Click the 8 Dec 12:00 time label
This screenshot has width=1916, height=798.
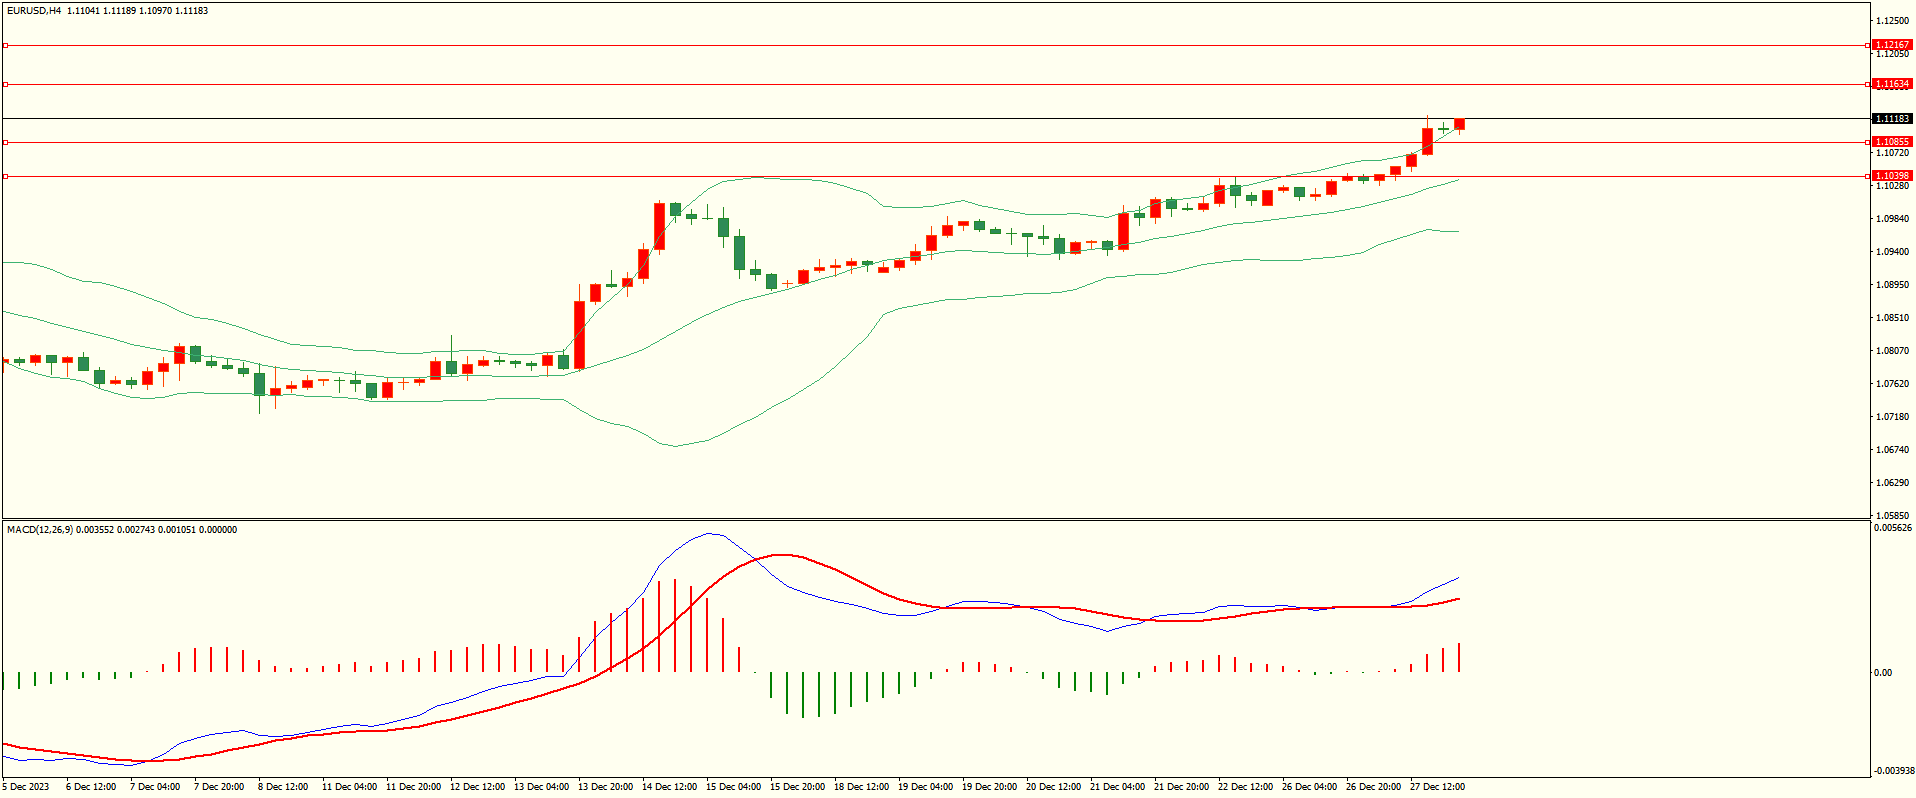[x=283, y=787]
